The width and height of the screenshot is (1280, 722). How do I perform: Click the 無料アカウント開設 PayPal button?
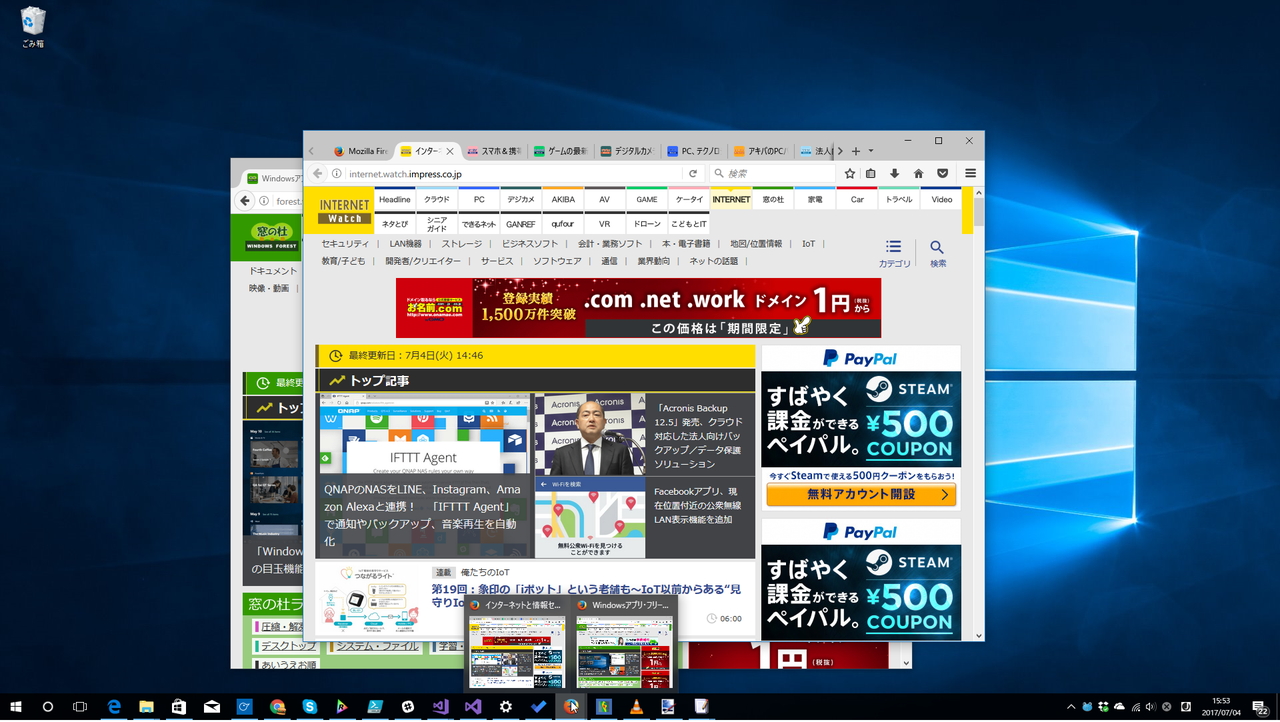point(861,494)
